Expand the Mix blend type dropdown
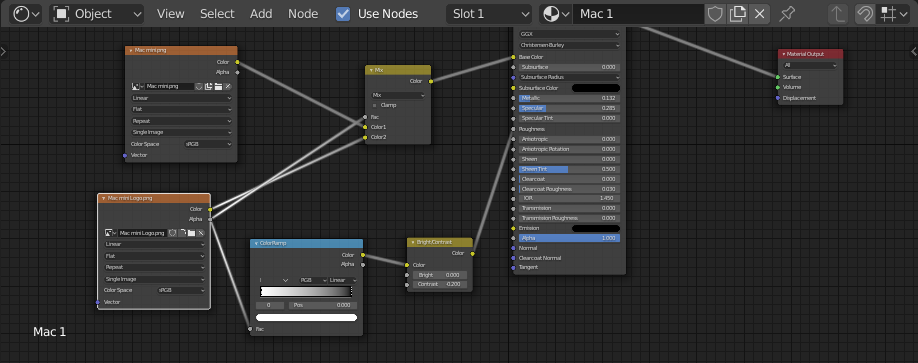918x363 pixels. 398,95
